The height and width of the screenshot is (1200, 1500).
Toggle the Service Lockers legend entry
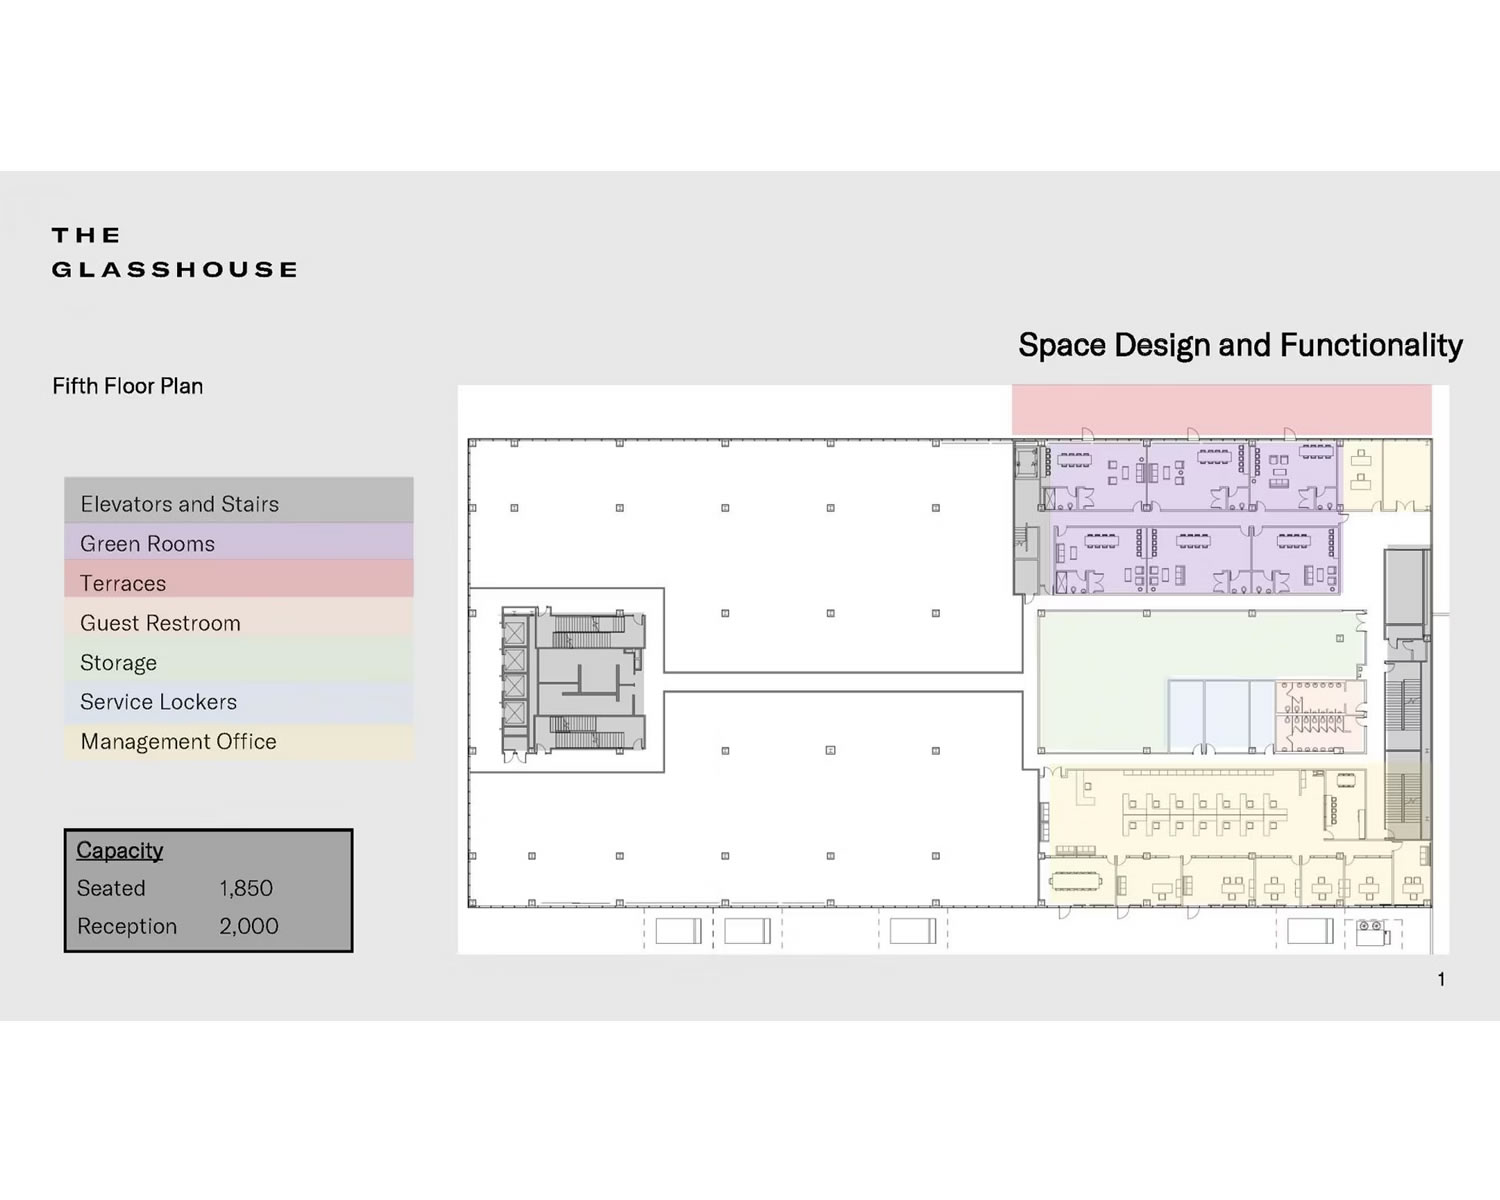click(158, 702)
